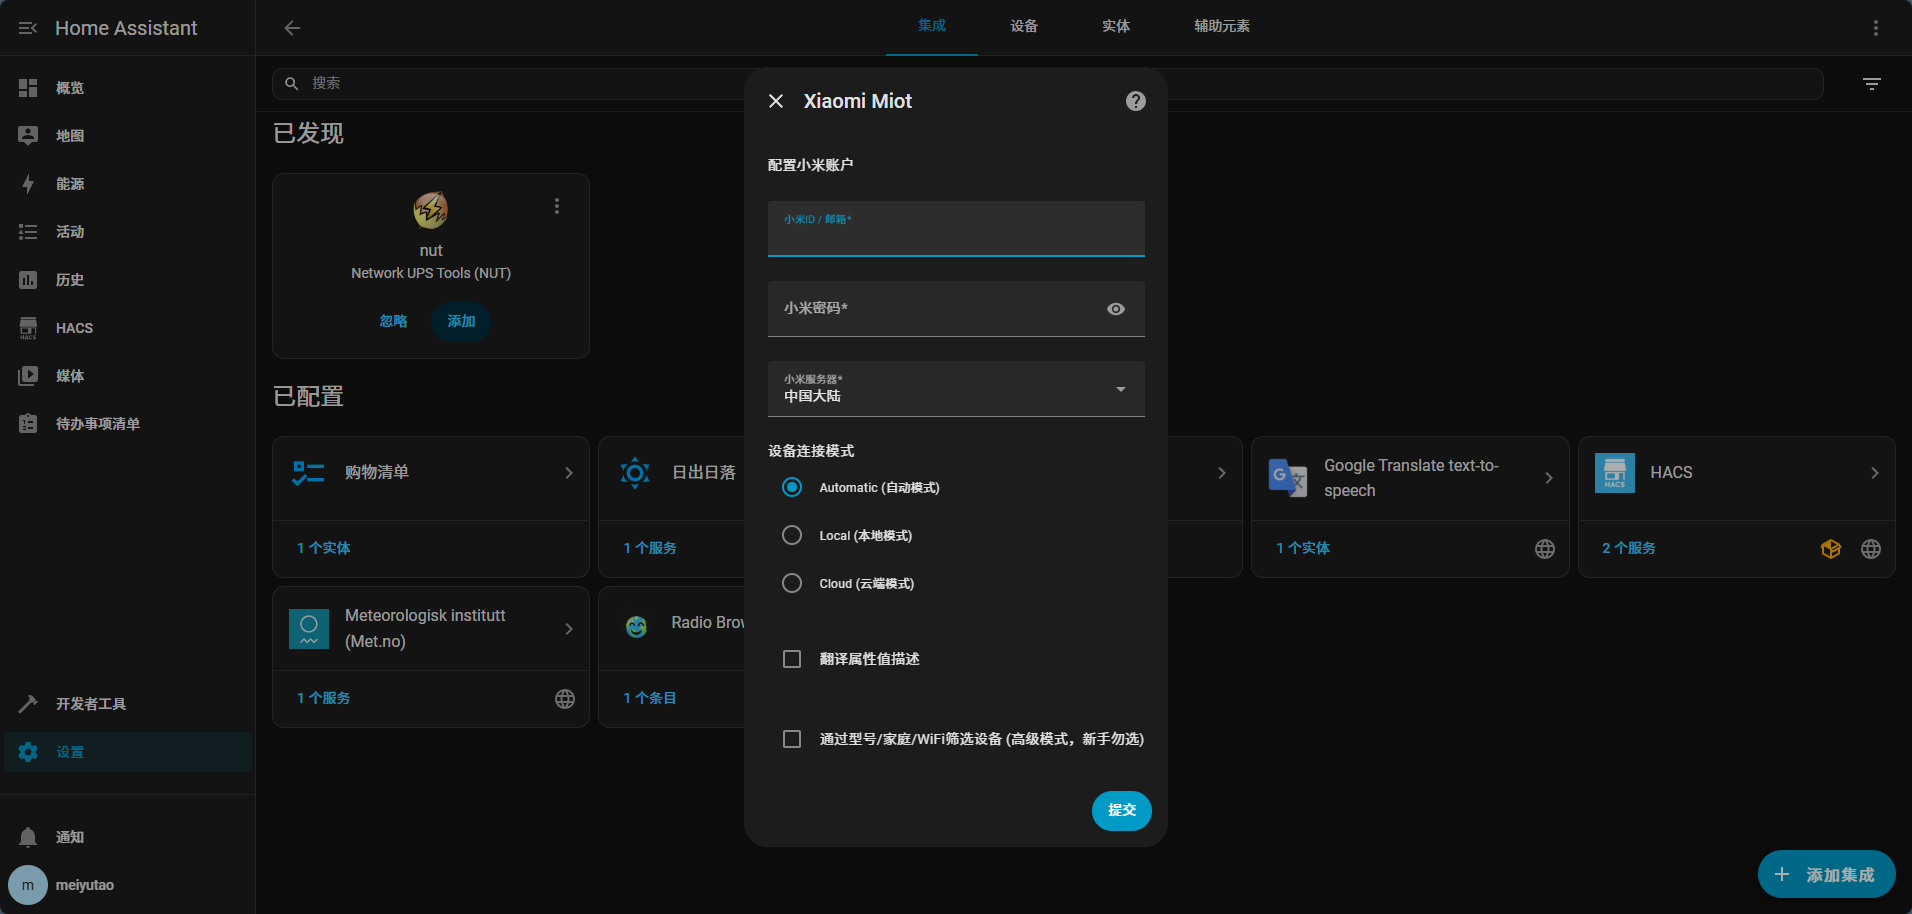Open the HACS sidebar icon
Image resolution: width=1912 pixels, height=914 pixels.
point(28,328)
